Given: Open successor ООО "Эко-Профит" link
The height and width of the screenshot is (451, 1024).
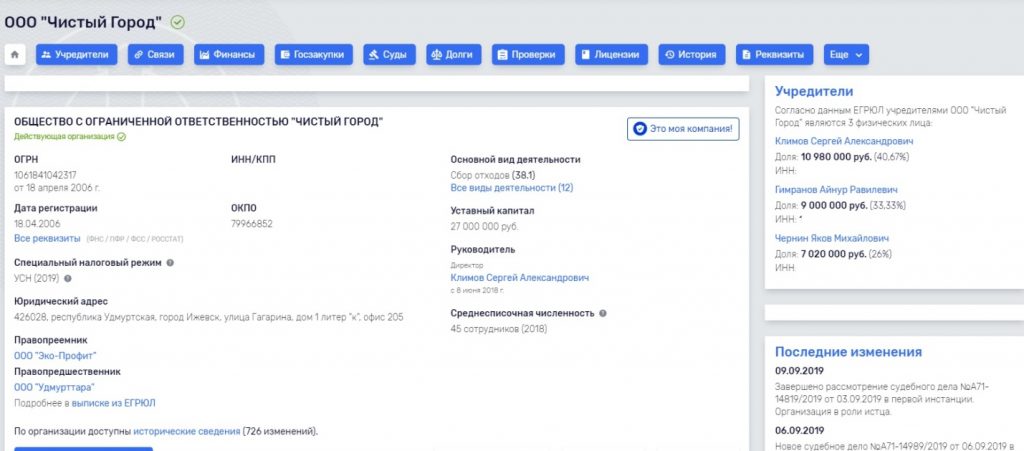Looking at the screenshot, I should [x=55, y=355].
